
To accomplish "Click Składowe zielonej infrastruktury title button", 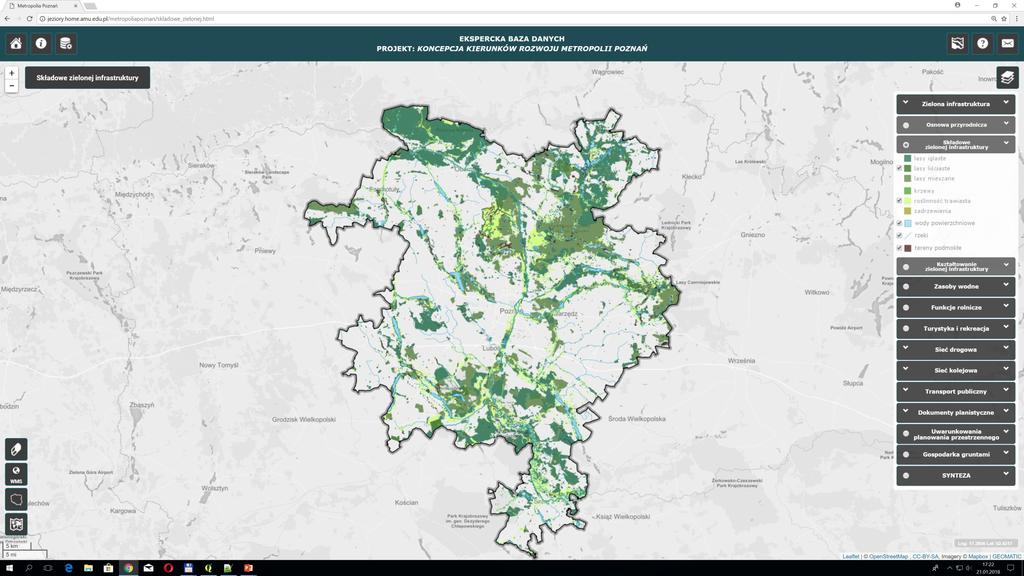I will pos(88,78).
